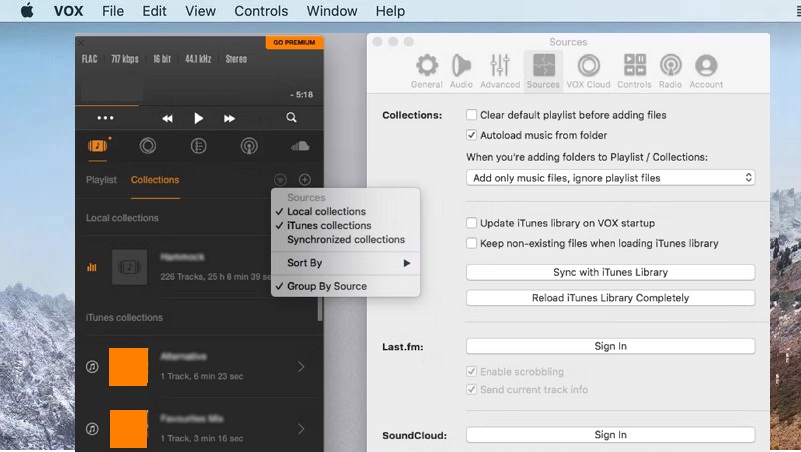This screenshot has width=801, height=452.
Task: Open the Controls preferences tab
Action: 634,72
